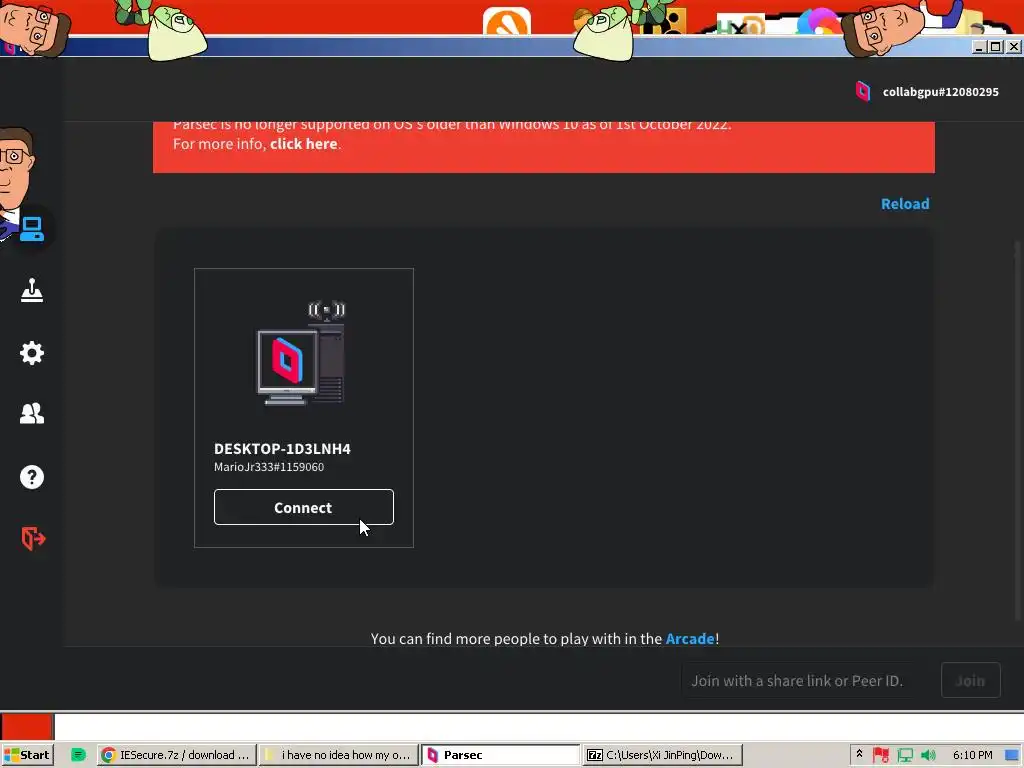Click the Join button
The height and width of the screenshot is (768, 1024).
(970, 680)
